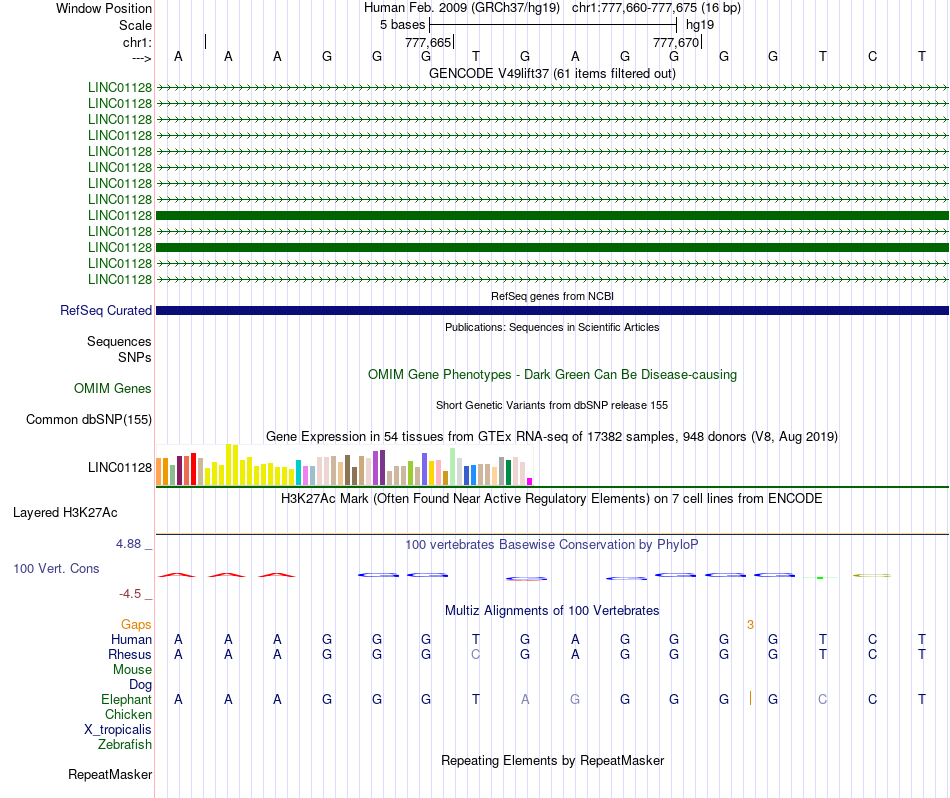Click Repeating Elements by RepeatMasker title

point(552,760)
